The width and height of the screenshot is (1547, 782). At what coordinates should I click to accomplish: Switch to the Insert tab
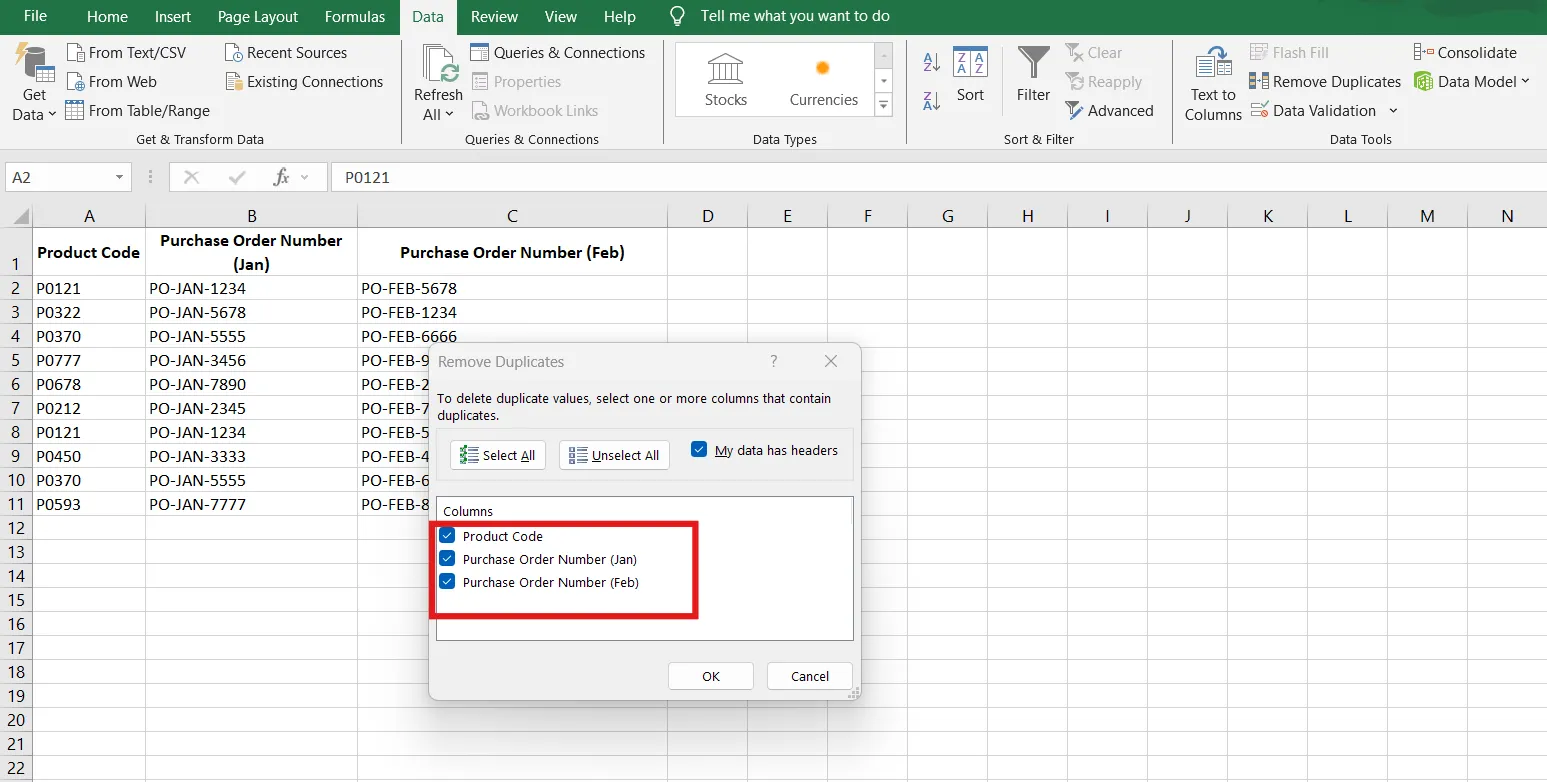click(x=174, y=16)
